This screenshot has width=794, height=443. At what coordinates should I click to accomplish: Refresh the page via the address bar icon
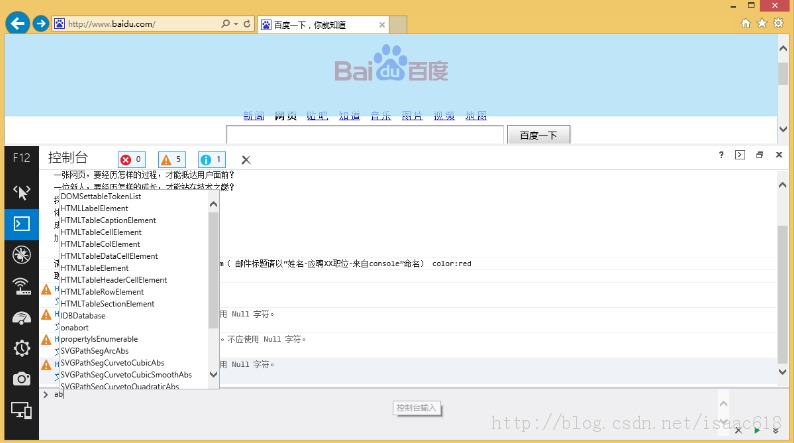coord(247,24)
